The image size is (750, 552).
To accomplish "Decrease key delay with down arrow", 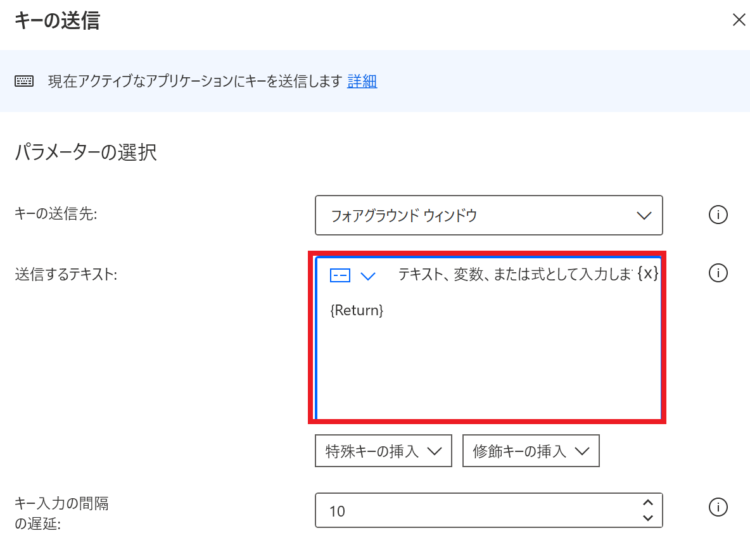I will pyautogui.click(x=648, y=518).
